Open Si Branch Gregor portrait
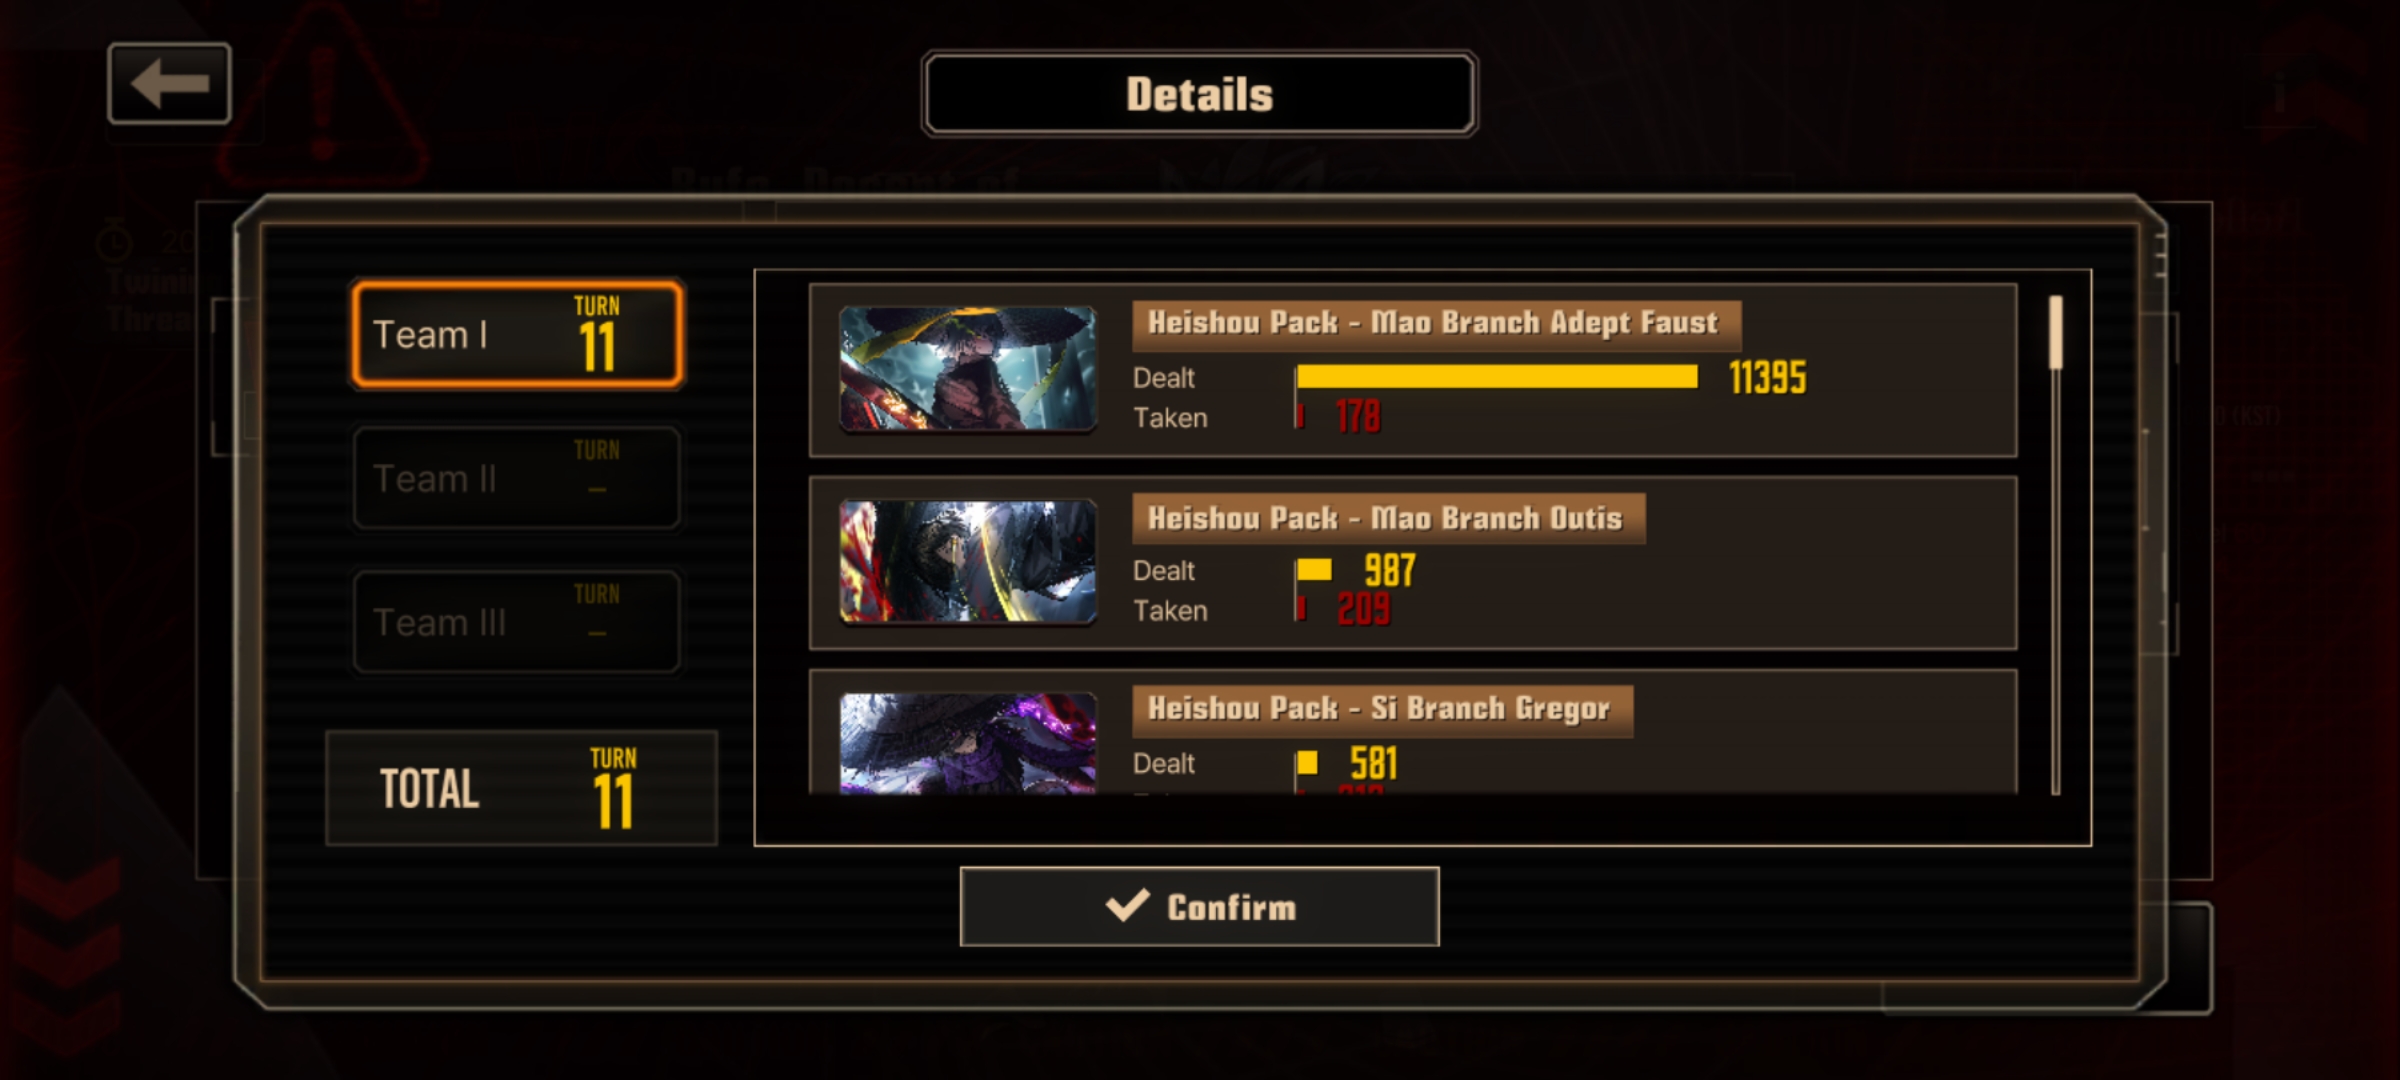Viewport: 2400px width, 1080px height. 967,744
